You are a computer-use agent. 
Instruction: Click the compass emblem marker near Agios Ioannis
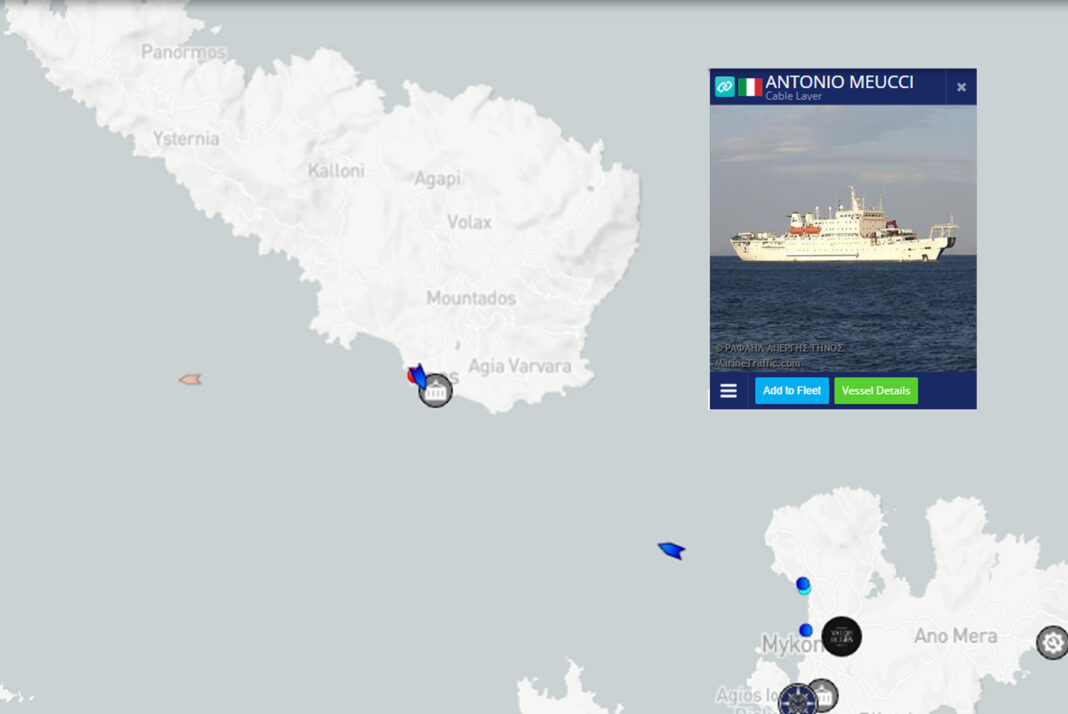click(798, 699)
